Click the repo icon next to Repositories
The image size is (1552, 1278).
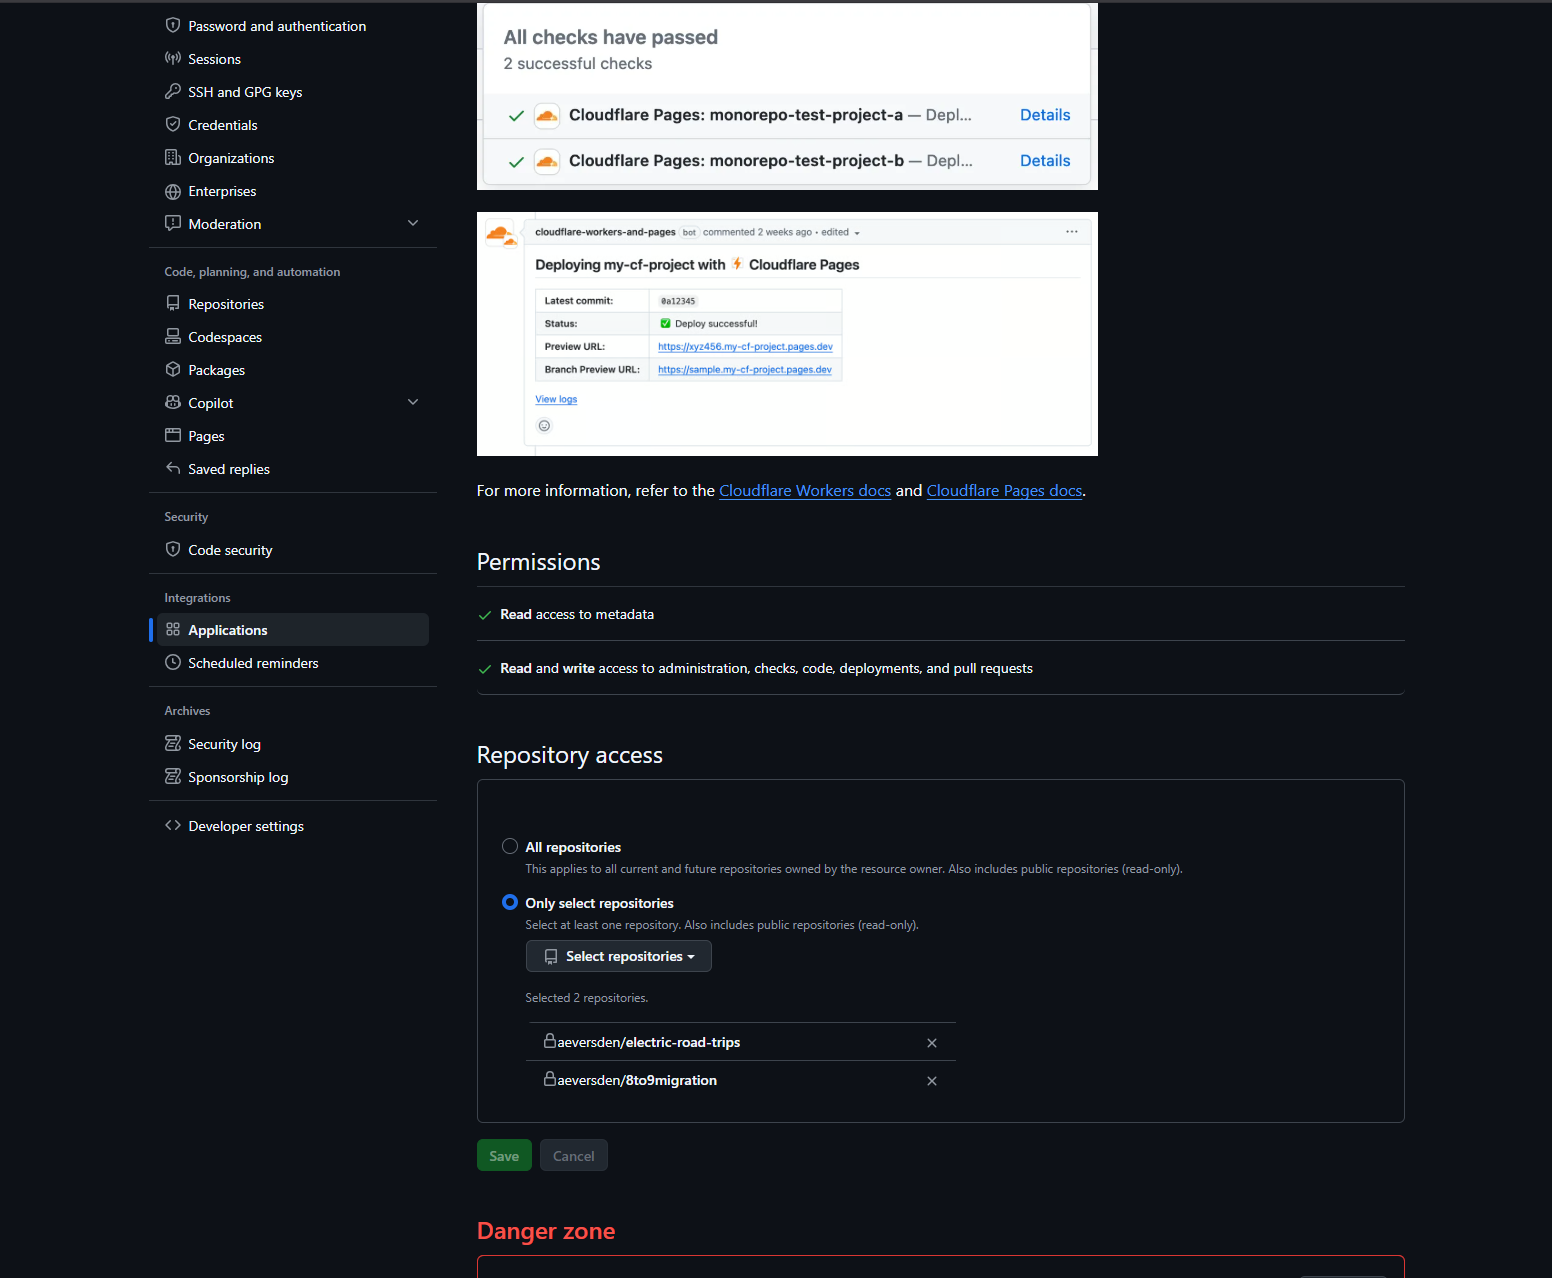pyautogui.click(x=173, y=304)
